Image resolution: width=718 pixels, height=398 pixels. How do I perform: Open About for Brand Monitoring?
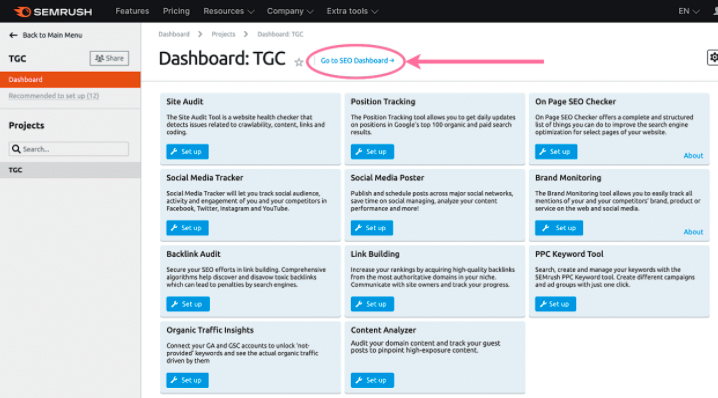(693, 232)
